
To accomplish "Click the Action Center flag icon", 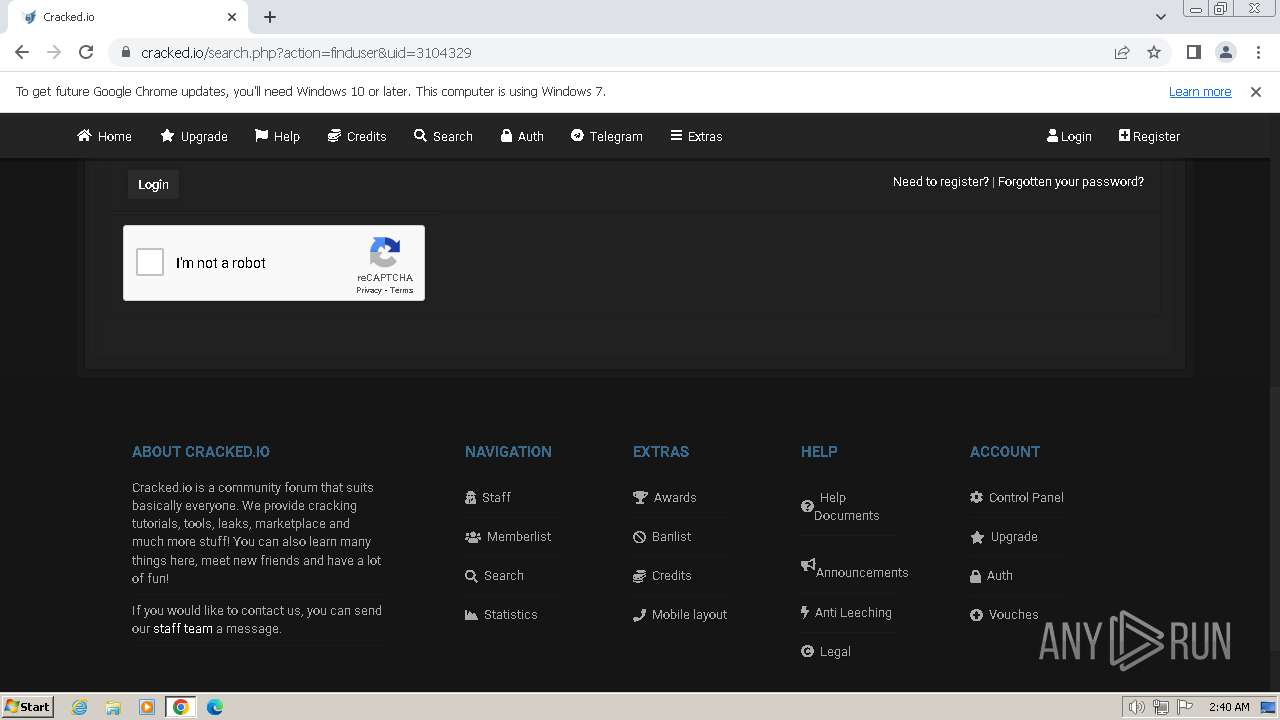I will (x=1185, y=707).
